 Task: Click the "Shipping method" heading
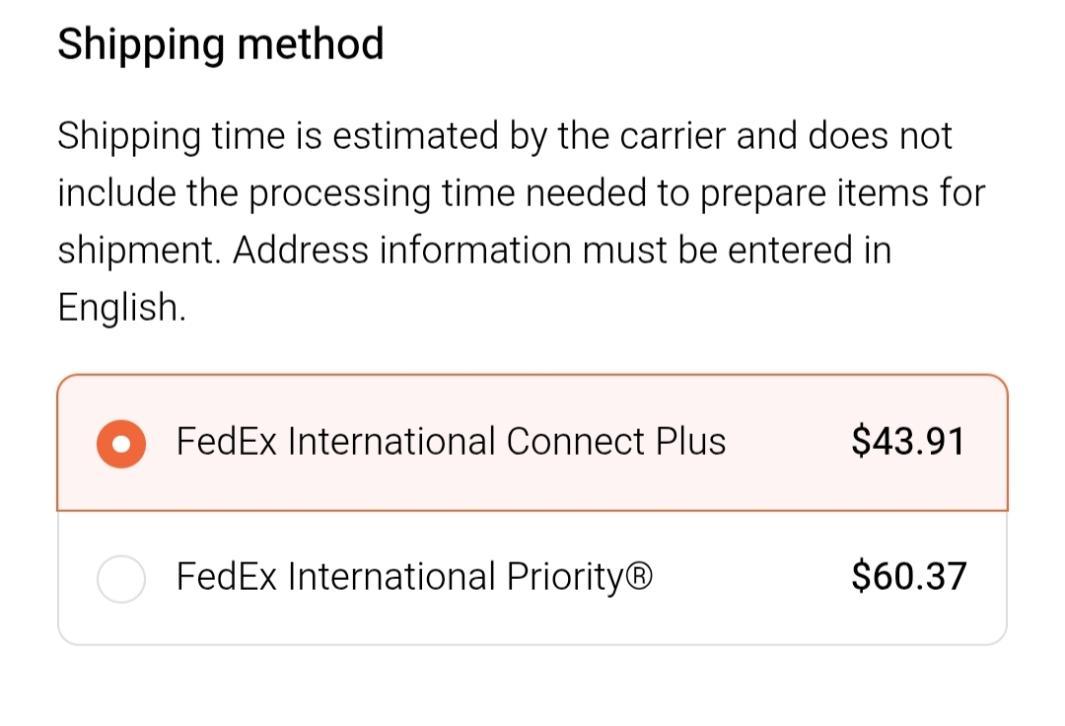[220, 45]
